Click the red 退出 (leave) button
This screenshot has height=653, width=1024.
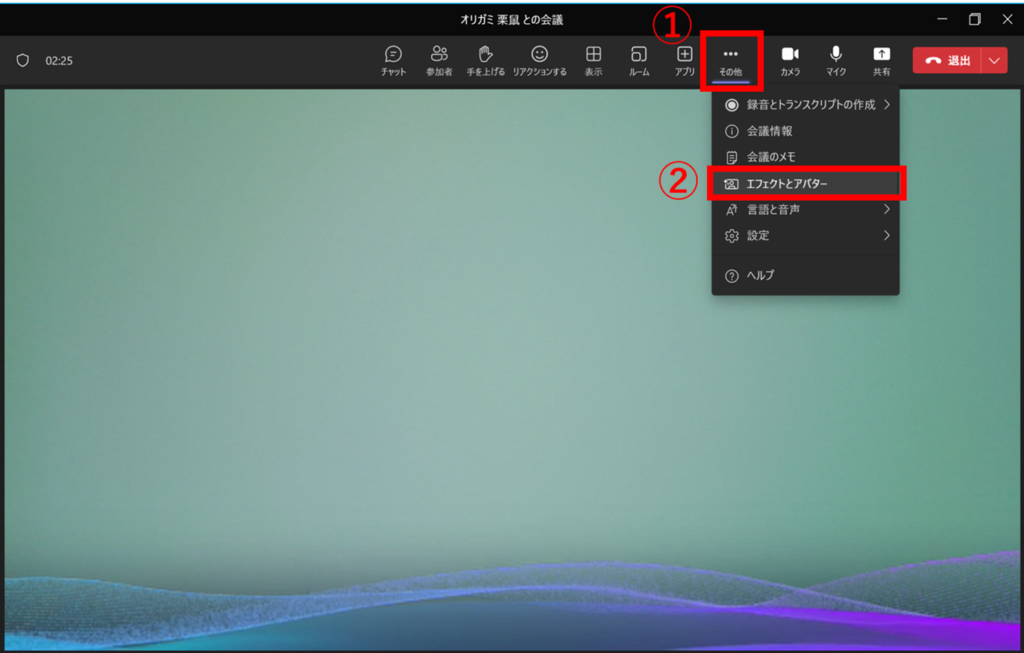tap(947, 60)
